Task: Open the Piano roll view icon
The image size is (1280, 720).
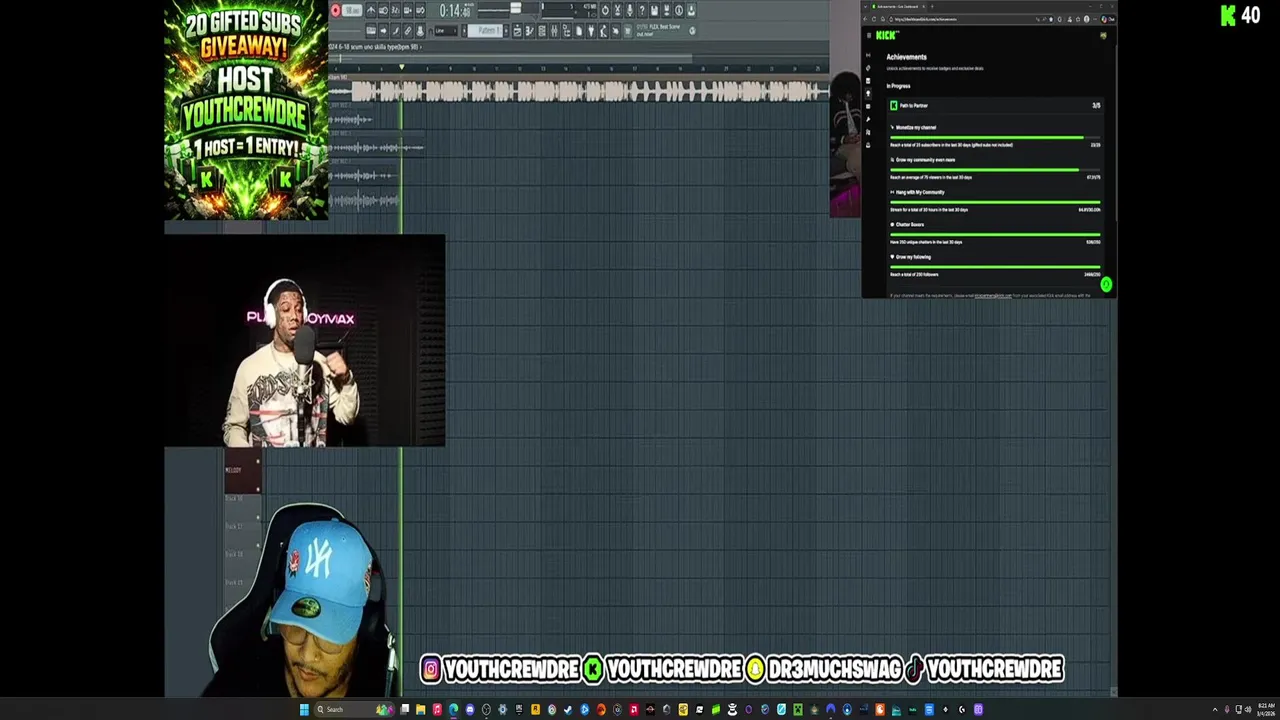Action: pyautogui.click(x=530, y=30)
